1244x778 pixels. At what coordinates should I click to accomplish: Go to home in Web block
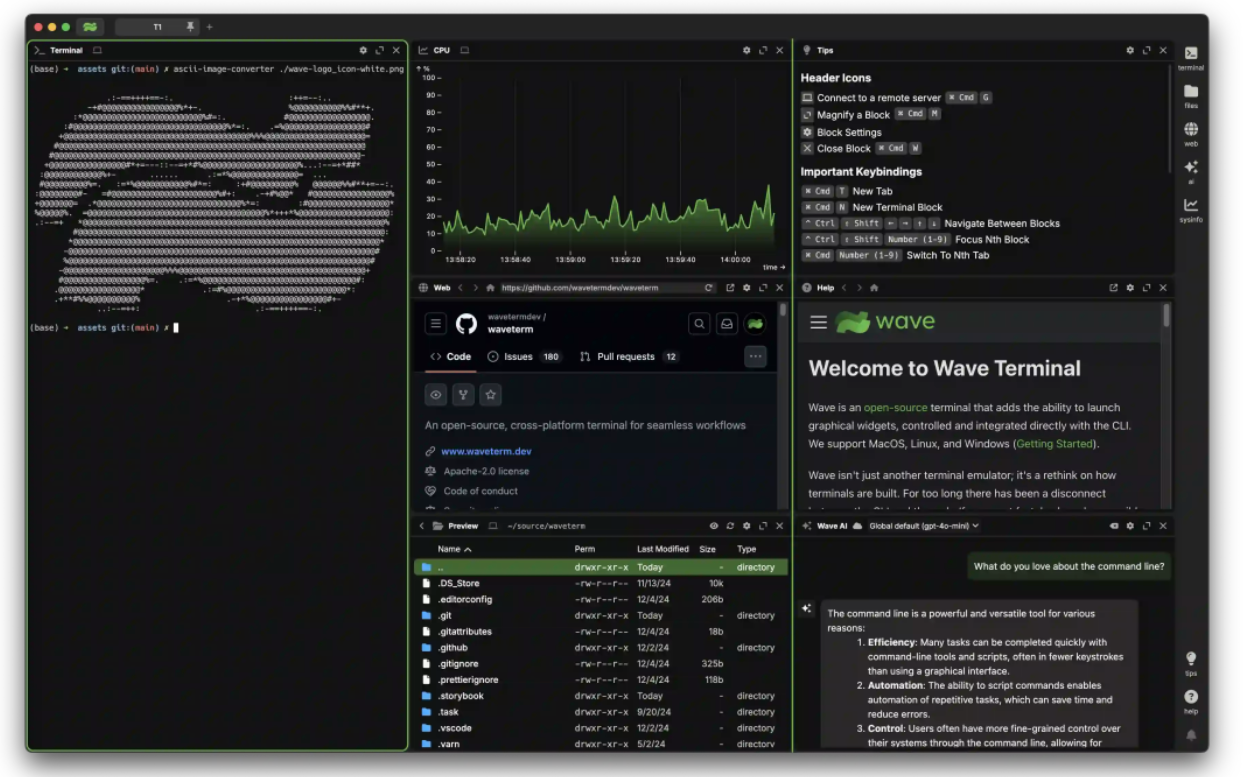point(490,288)
